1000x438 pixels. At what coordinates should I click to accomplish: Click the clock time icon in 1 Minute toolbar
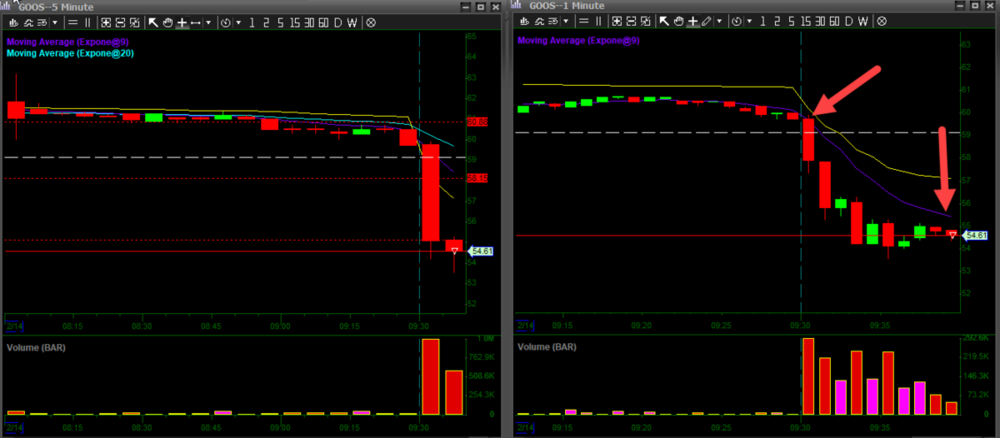click(735, 21)
